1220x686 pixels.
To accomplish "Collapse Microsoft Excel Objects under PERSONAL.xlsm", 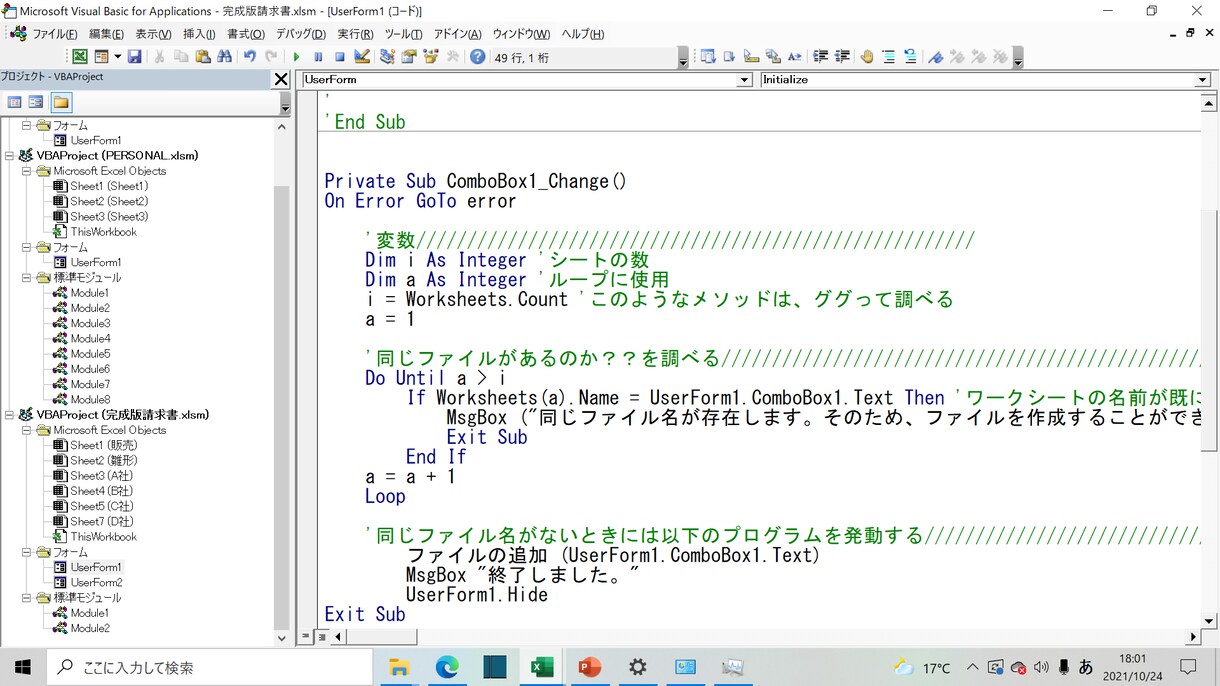I will pos(27,171).
